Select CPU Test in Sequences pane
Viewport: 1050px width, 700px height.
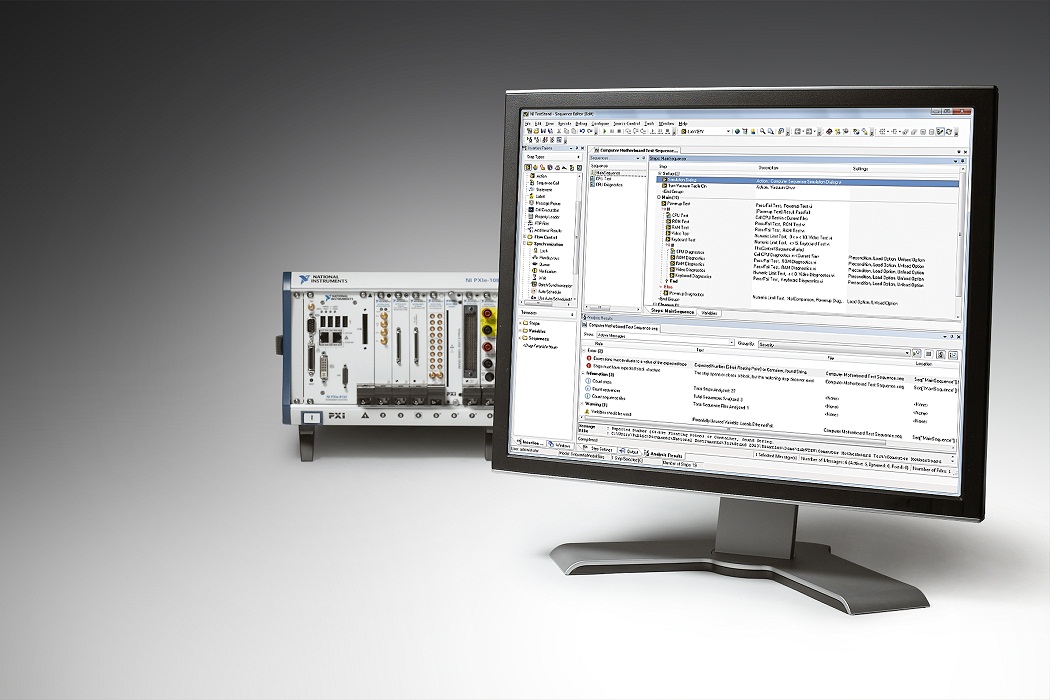coord(601,179)
